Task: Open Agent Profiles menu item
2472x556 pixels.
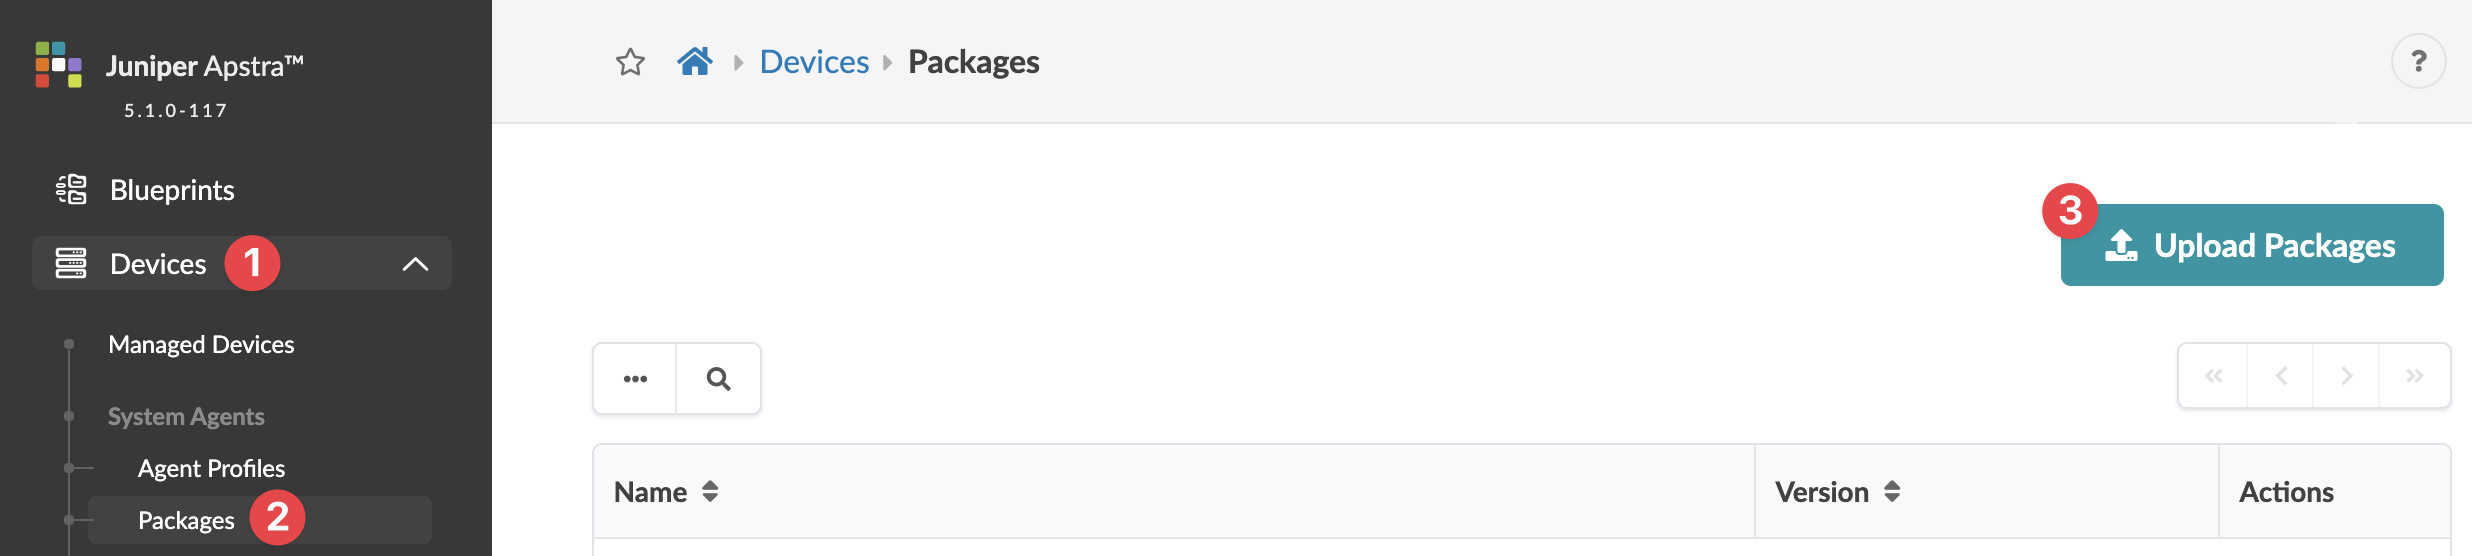Action: [211, 469]
